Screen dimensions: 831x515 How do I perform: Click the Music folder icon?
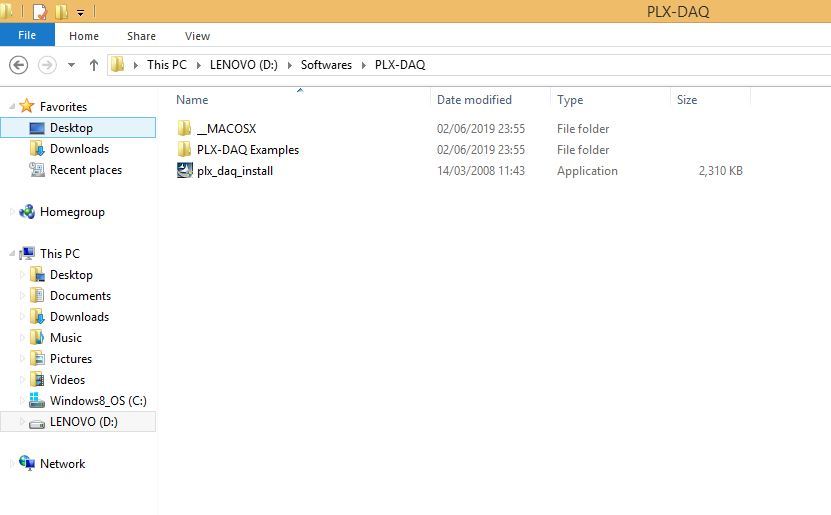(37, 337)
